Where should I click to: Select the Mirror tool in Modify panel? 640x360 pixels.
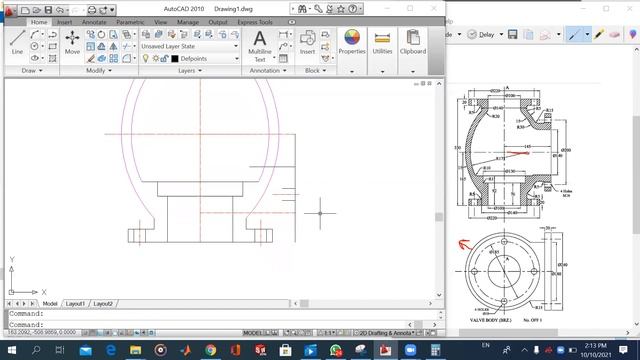pyautogui.click(x=113, y=47)
